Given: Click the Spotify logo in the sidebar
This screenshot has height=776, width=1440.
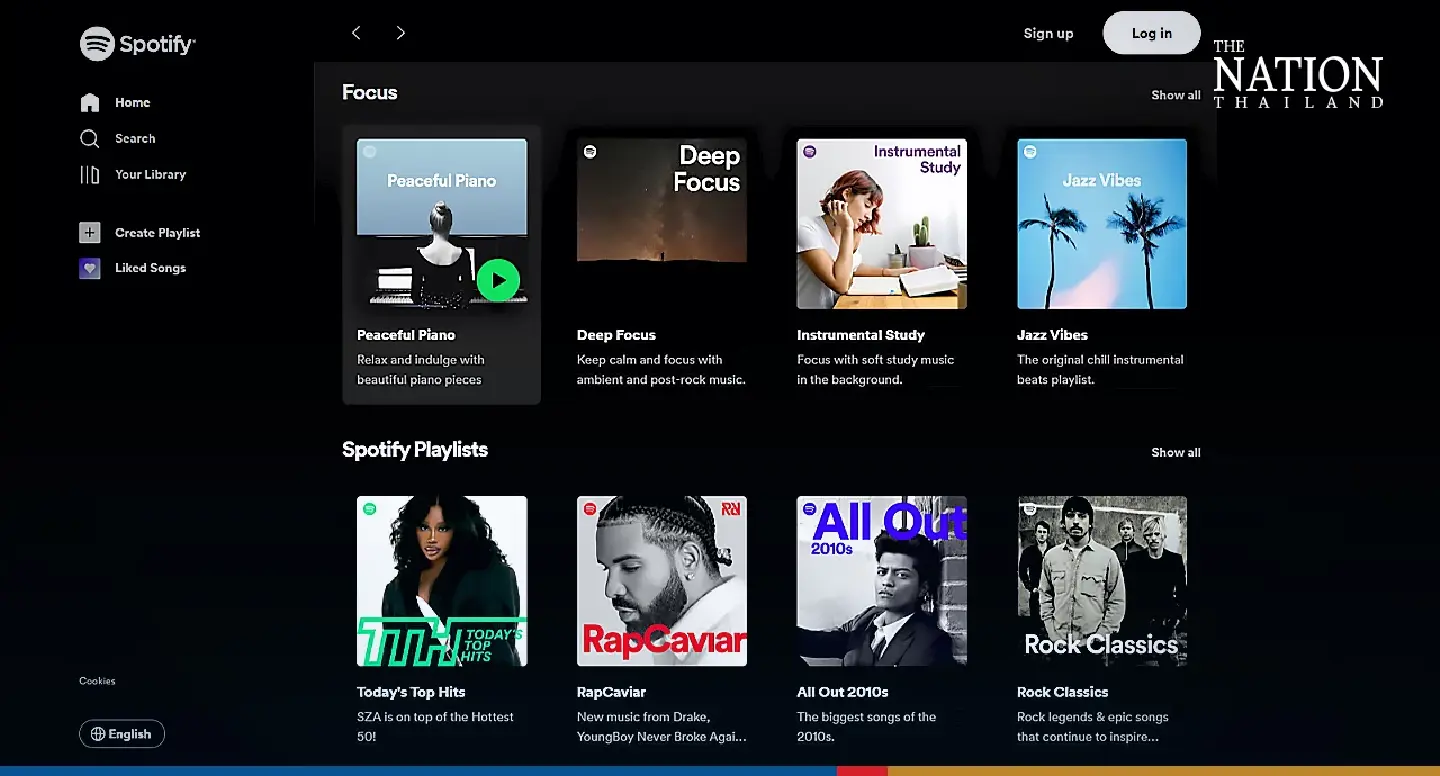Looking at the screenshot, I should [138, 44].
